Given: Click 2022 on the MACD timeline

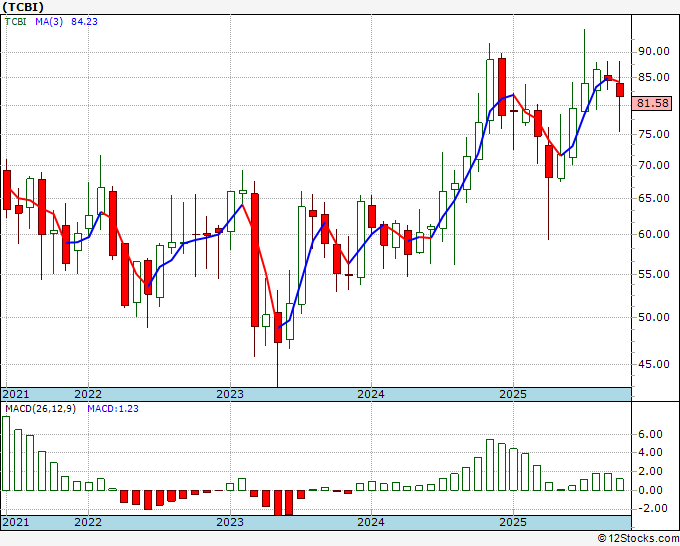Looking at the screenshot, I should point(88,522).
